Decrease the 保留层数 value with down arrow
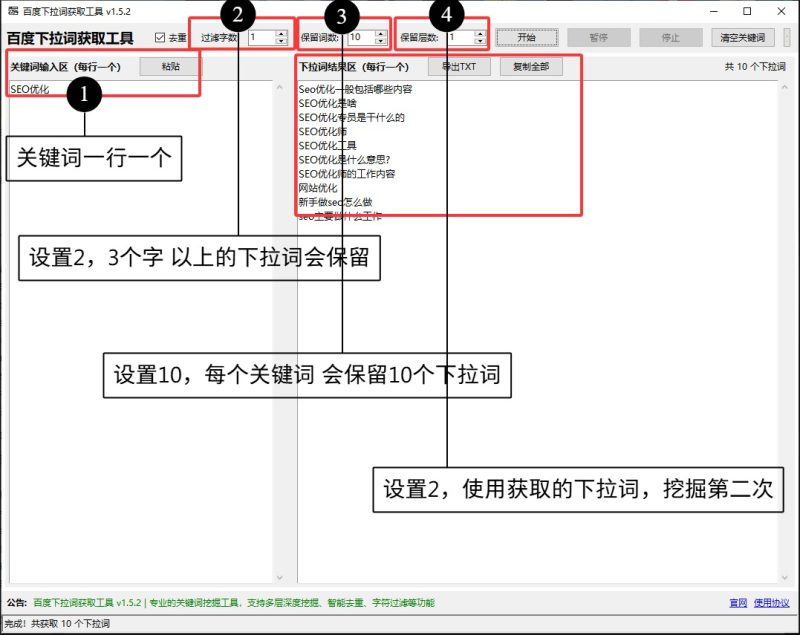The height and width of the screenshot is (635, 800). 480,41
